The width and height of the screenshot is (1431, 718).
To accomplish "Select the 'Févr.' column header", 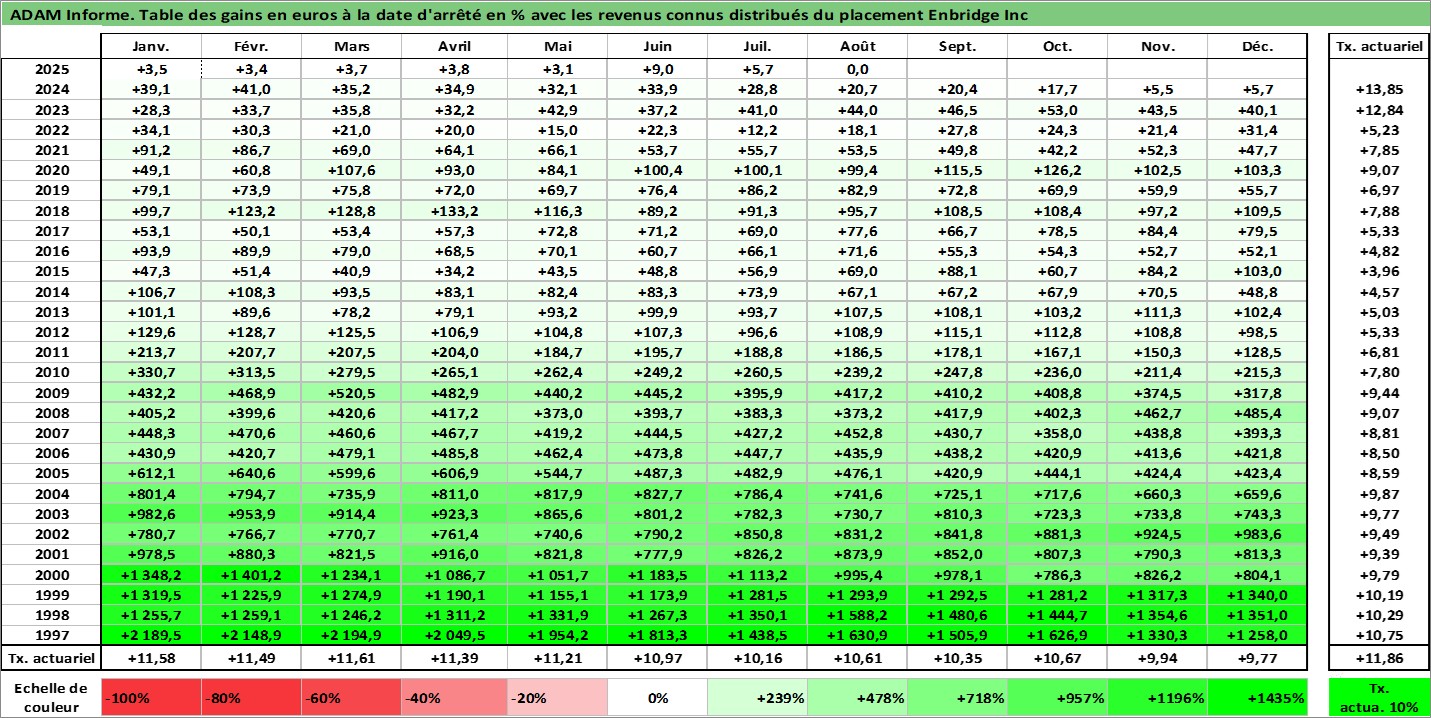I will [x=251, y=47].
